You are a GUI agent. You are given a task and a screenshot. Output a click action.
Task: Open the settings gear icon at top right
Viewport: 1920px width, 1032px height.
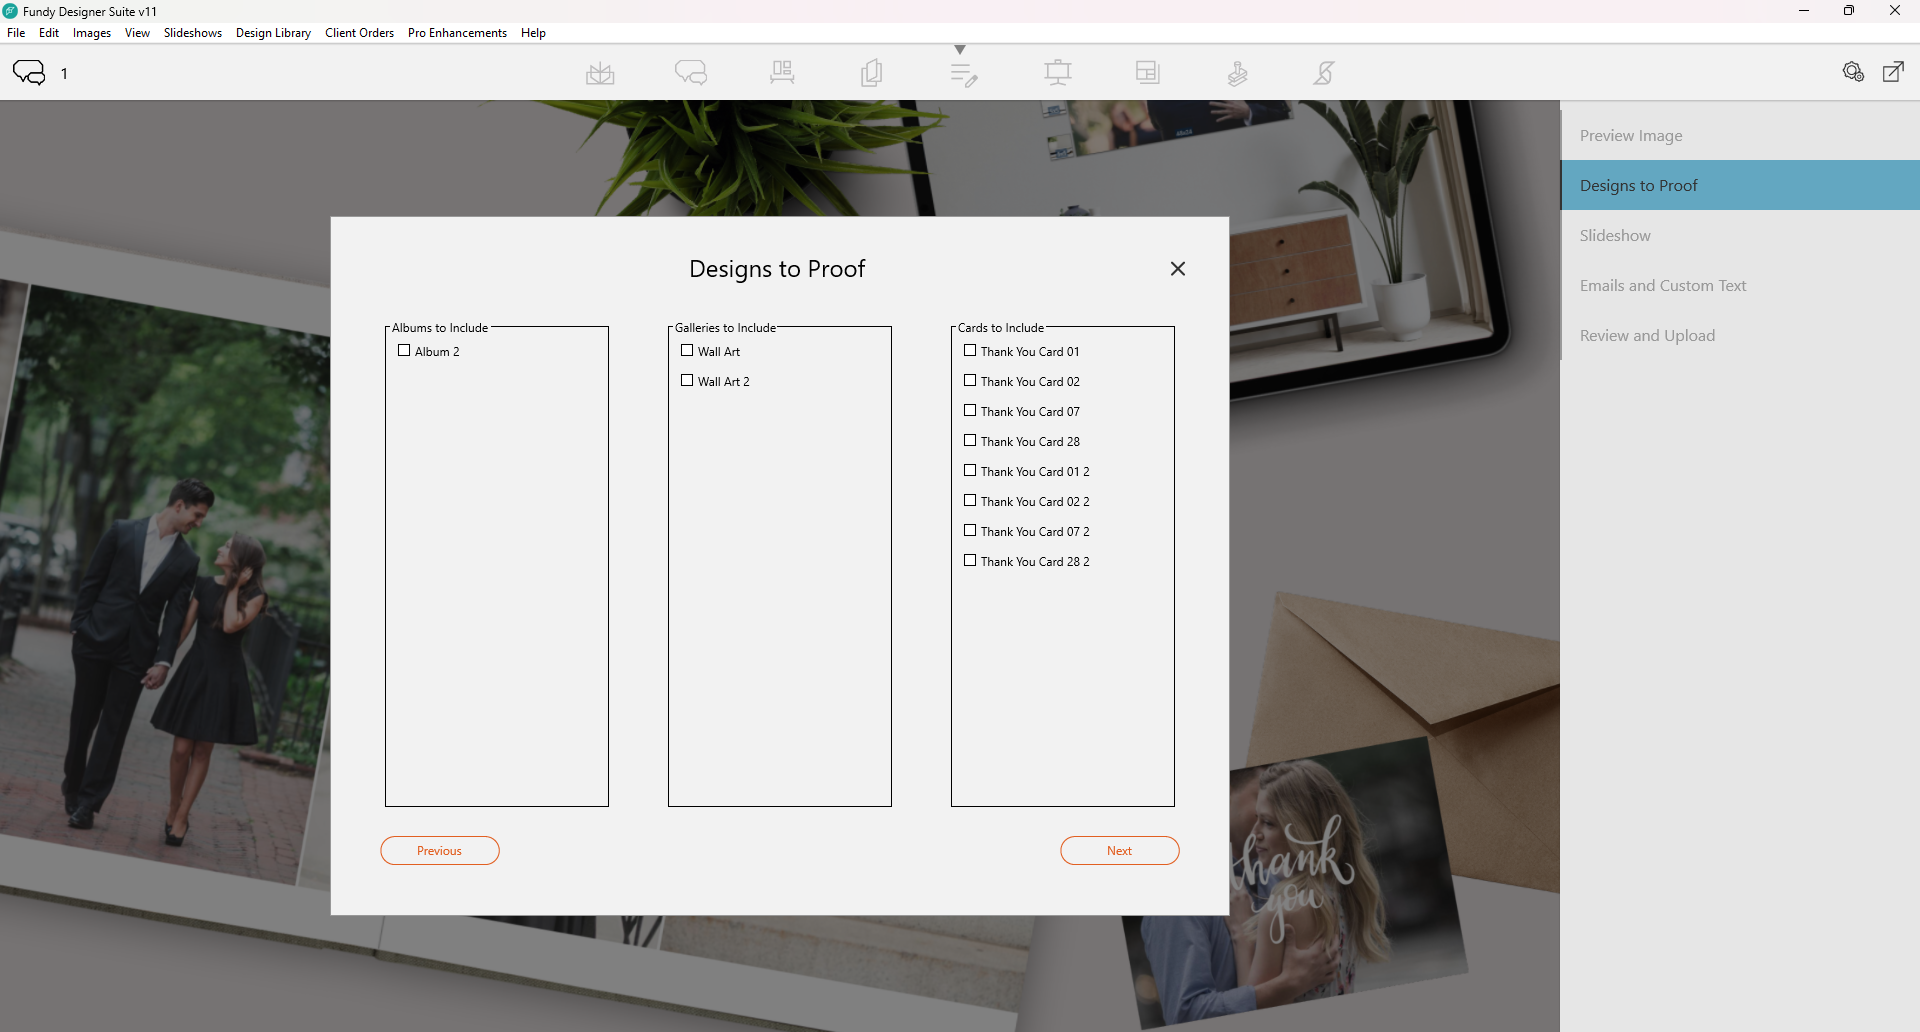pos(1853,72)
